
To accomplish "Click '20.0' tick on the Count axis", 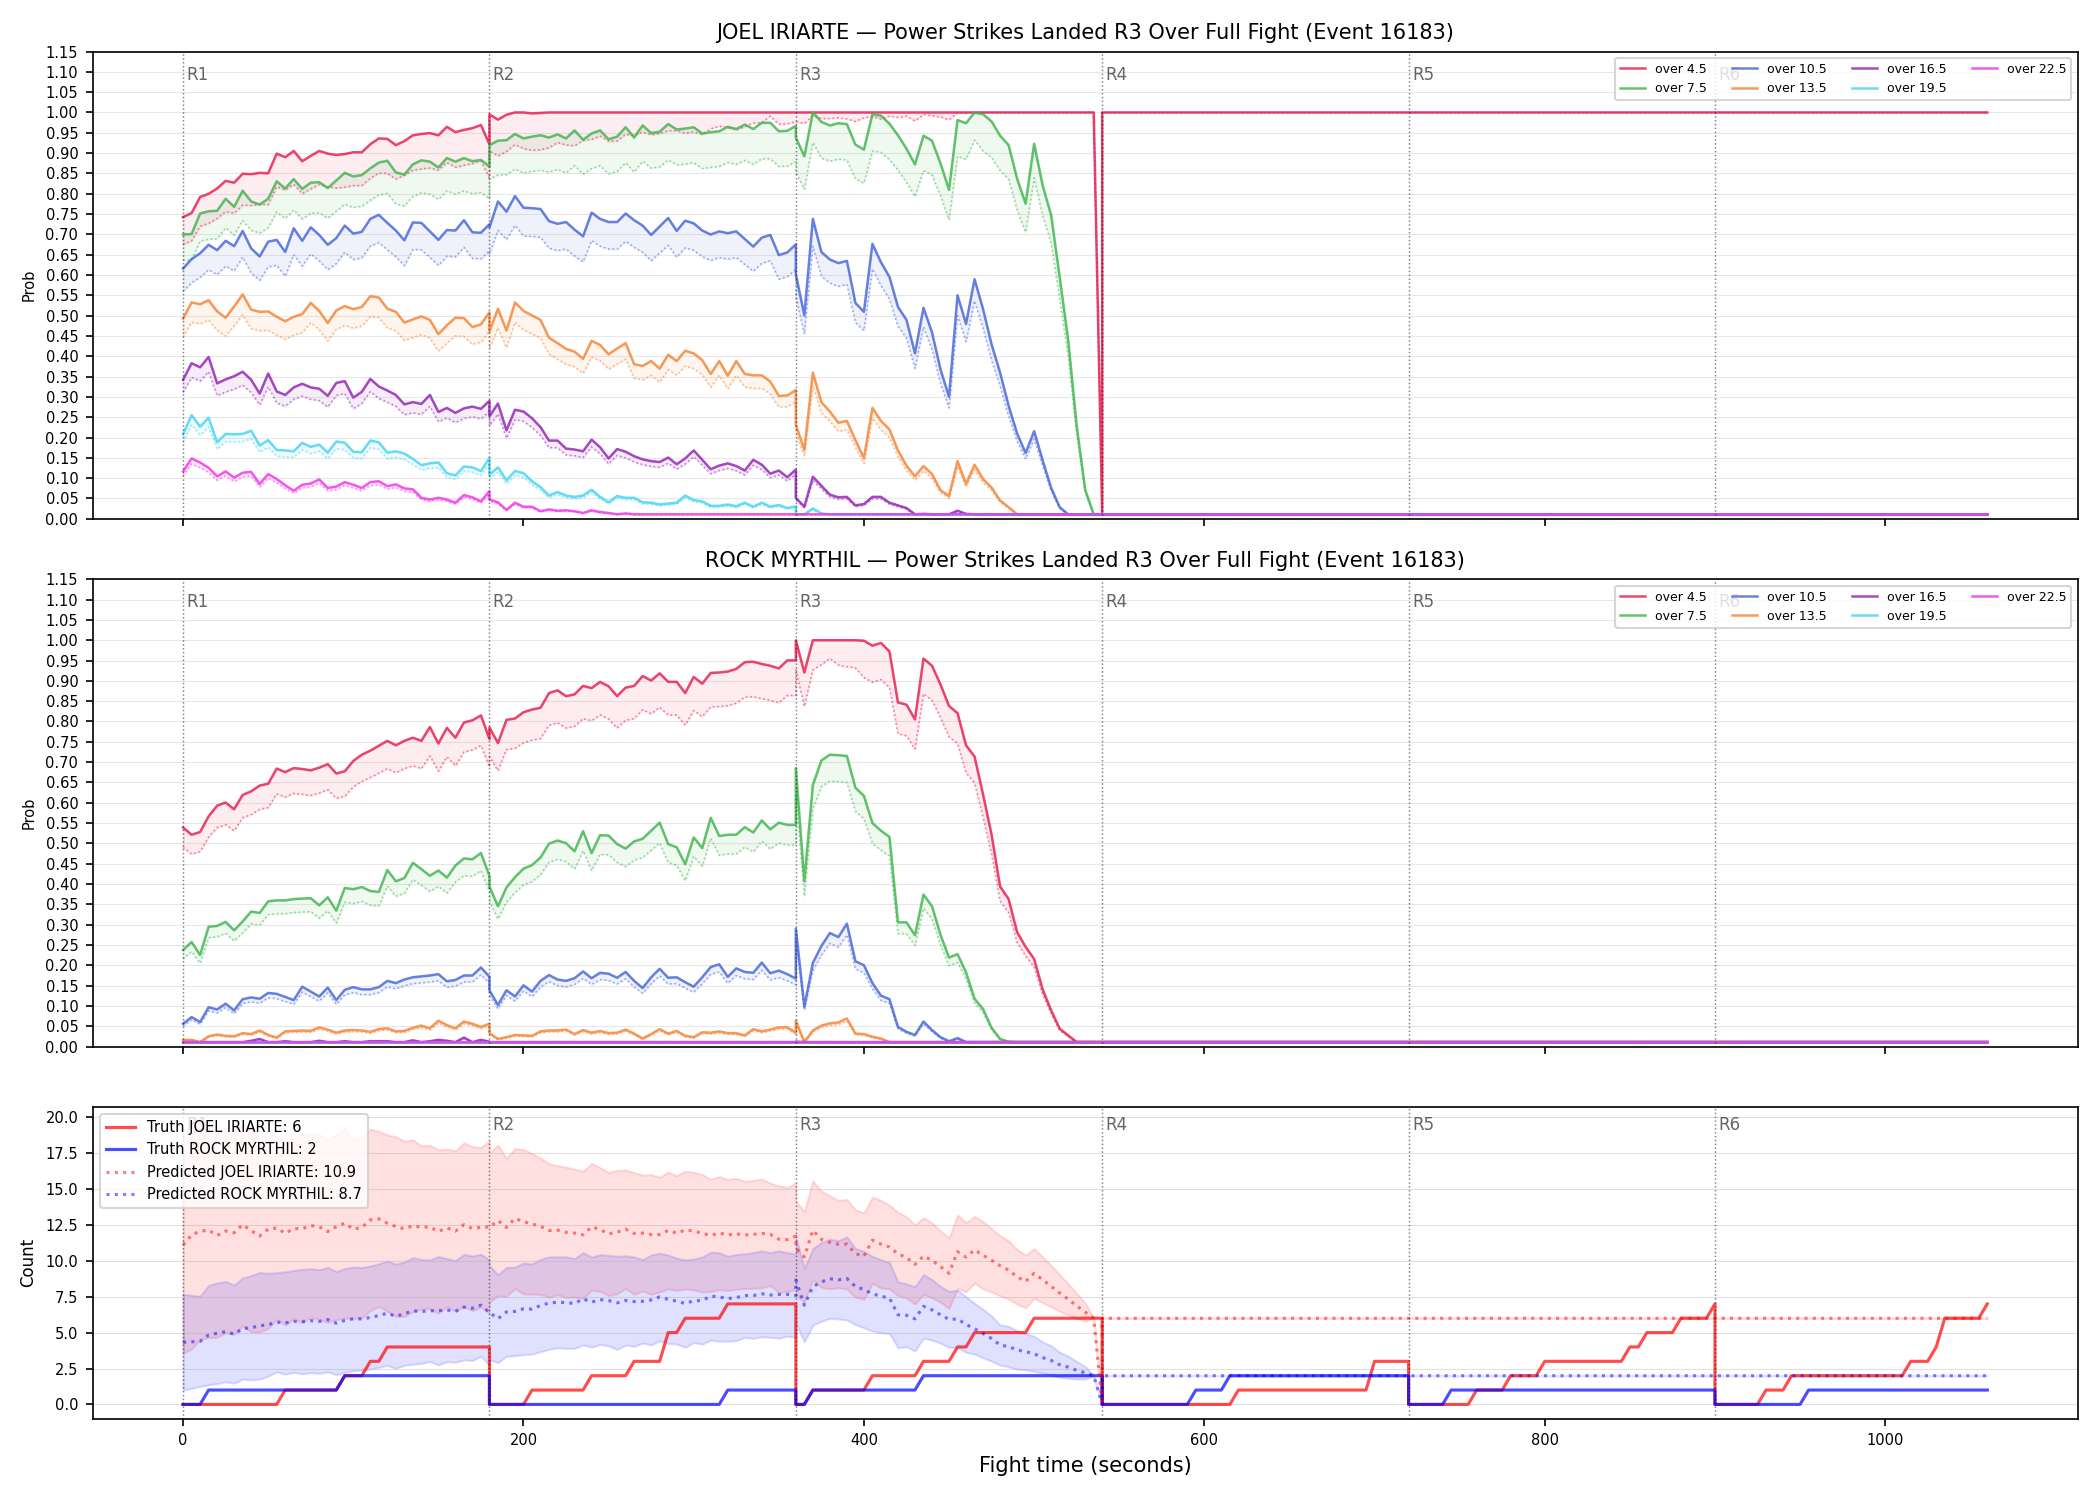I will point(62,1118).
